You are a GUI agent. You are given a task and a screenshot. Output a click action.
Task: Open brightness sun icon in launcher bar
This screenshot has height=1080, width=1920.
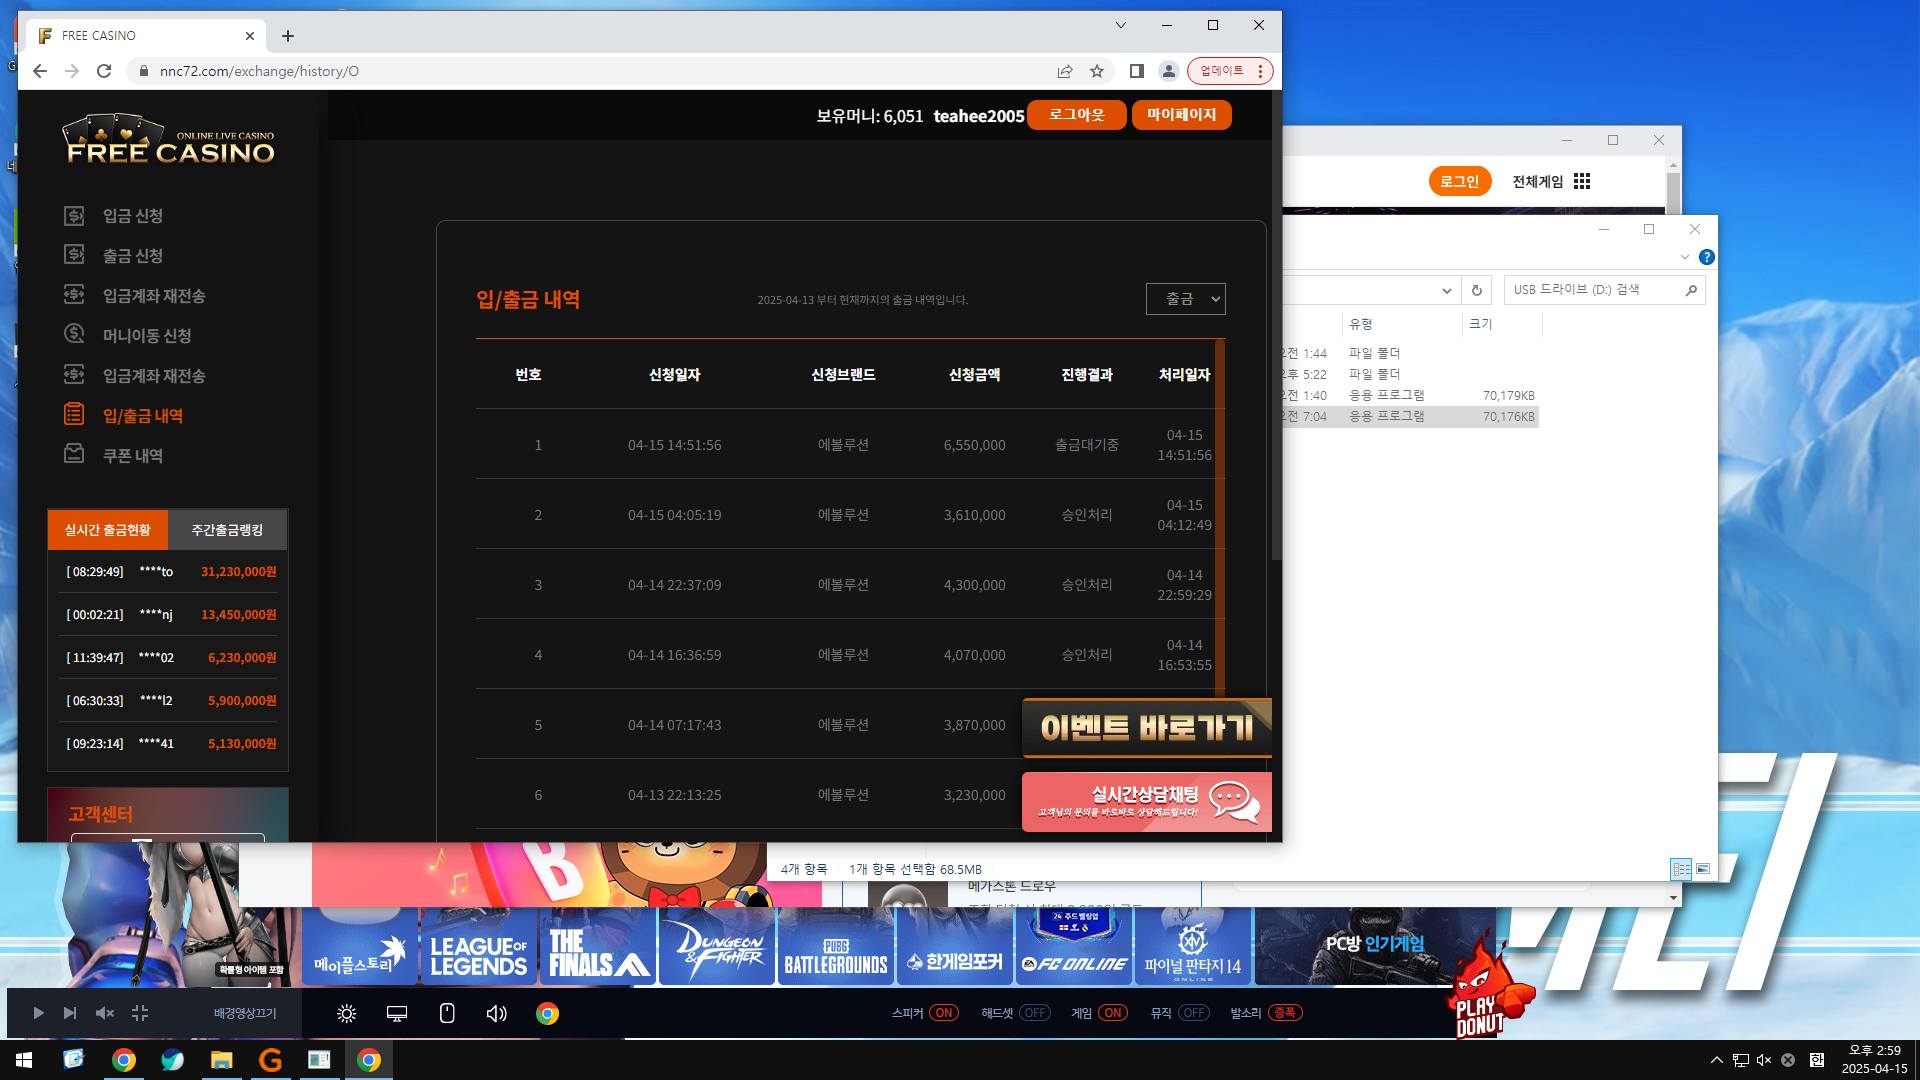point(347,1014)
